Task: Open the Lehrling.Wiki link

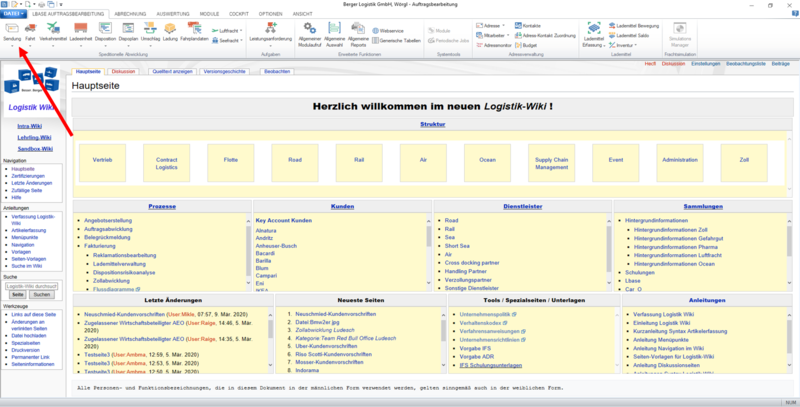Action: tap(34, 138)
